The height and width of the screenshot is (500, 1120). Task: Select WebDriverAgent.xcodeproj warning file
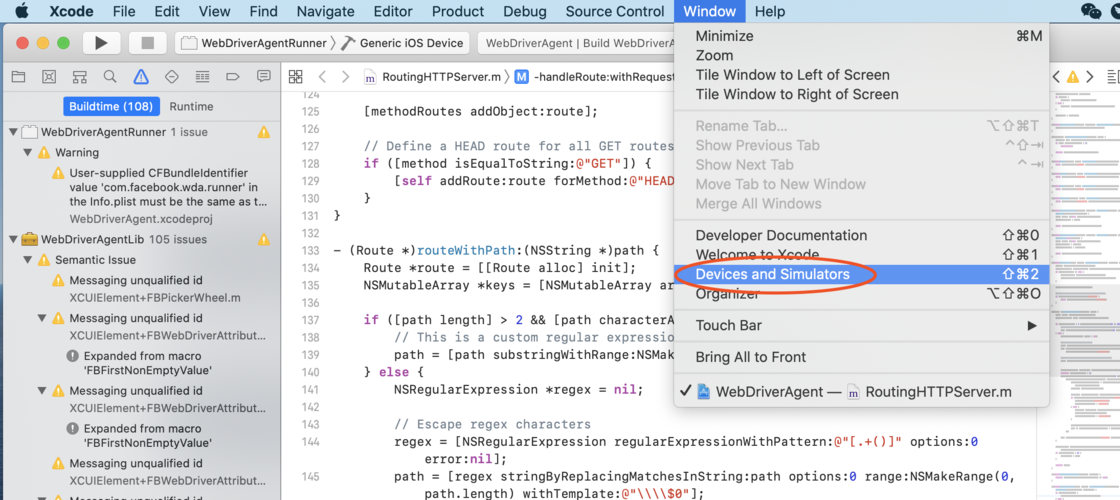(x=141, y=219)
